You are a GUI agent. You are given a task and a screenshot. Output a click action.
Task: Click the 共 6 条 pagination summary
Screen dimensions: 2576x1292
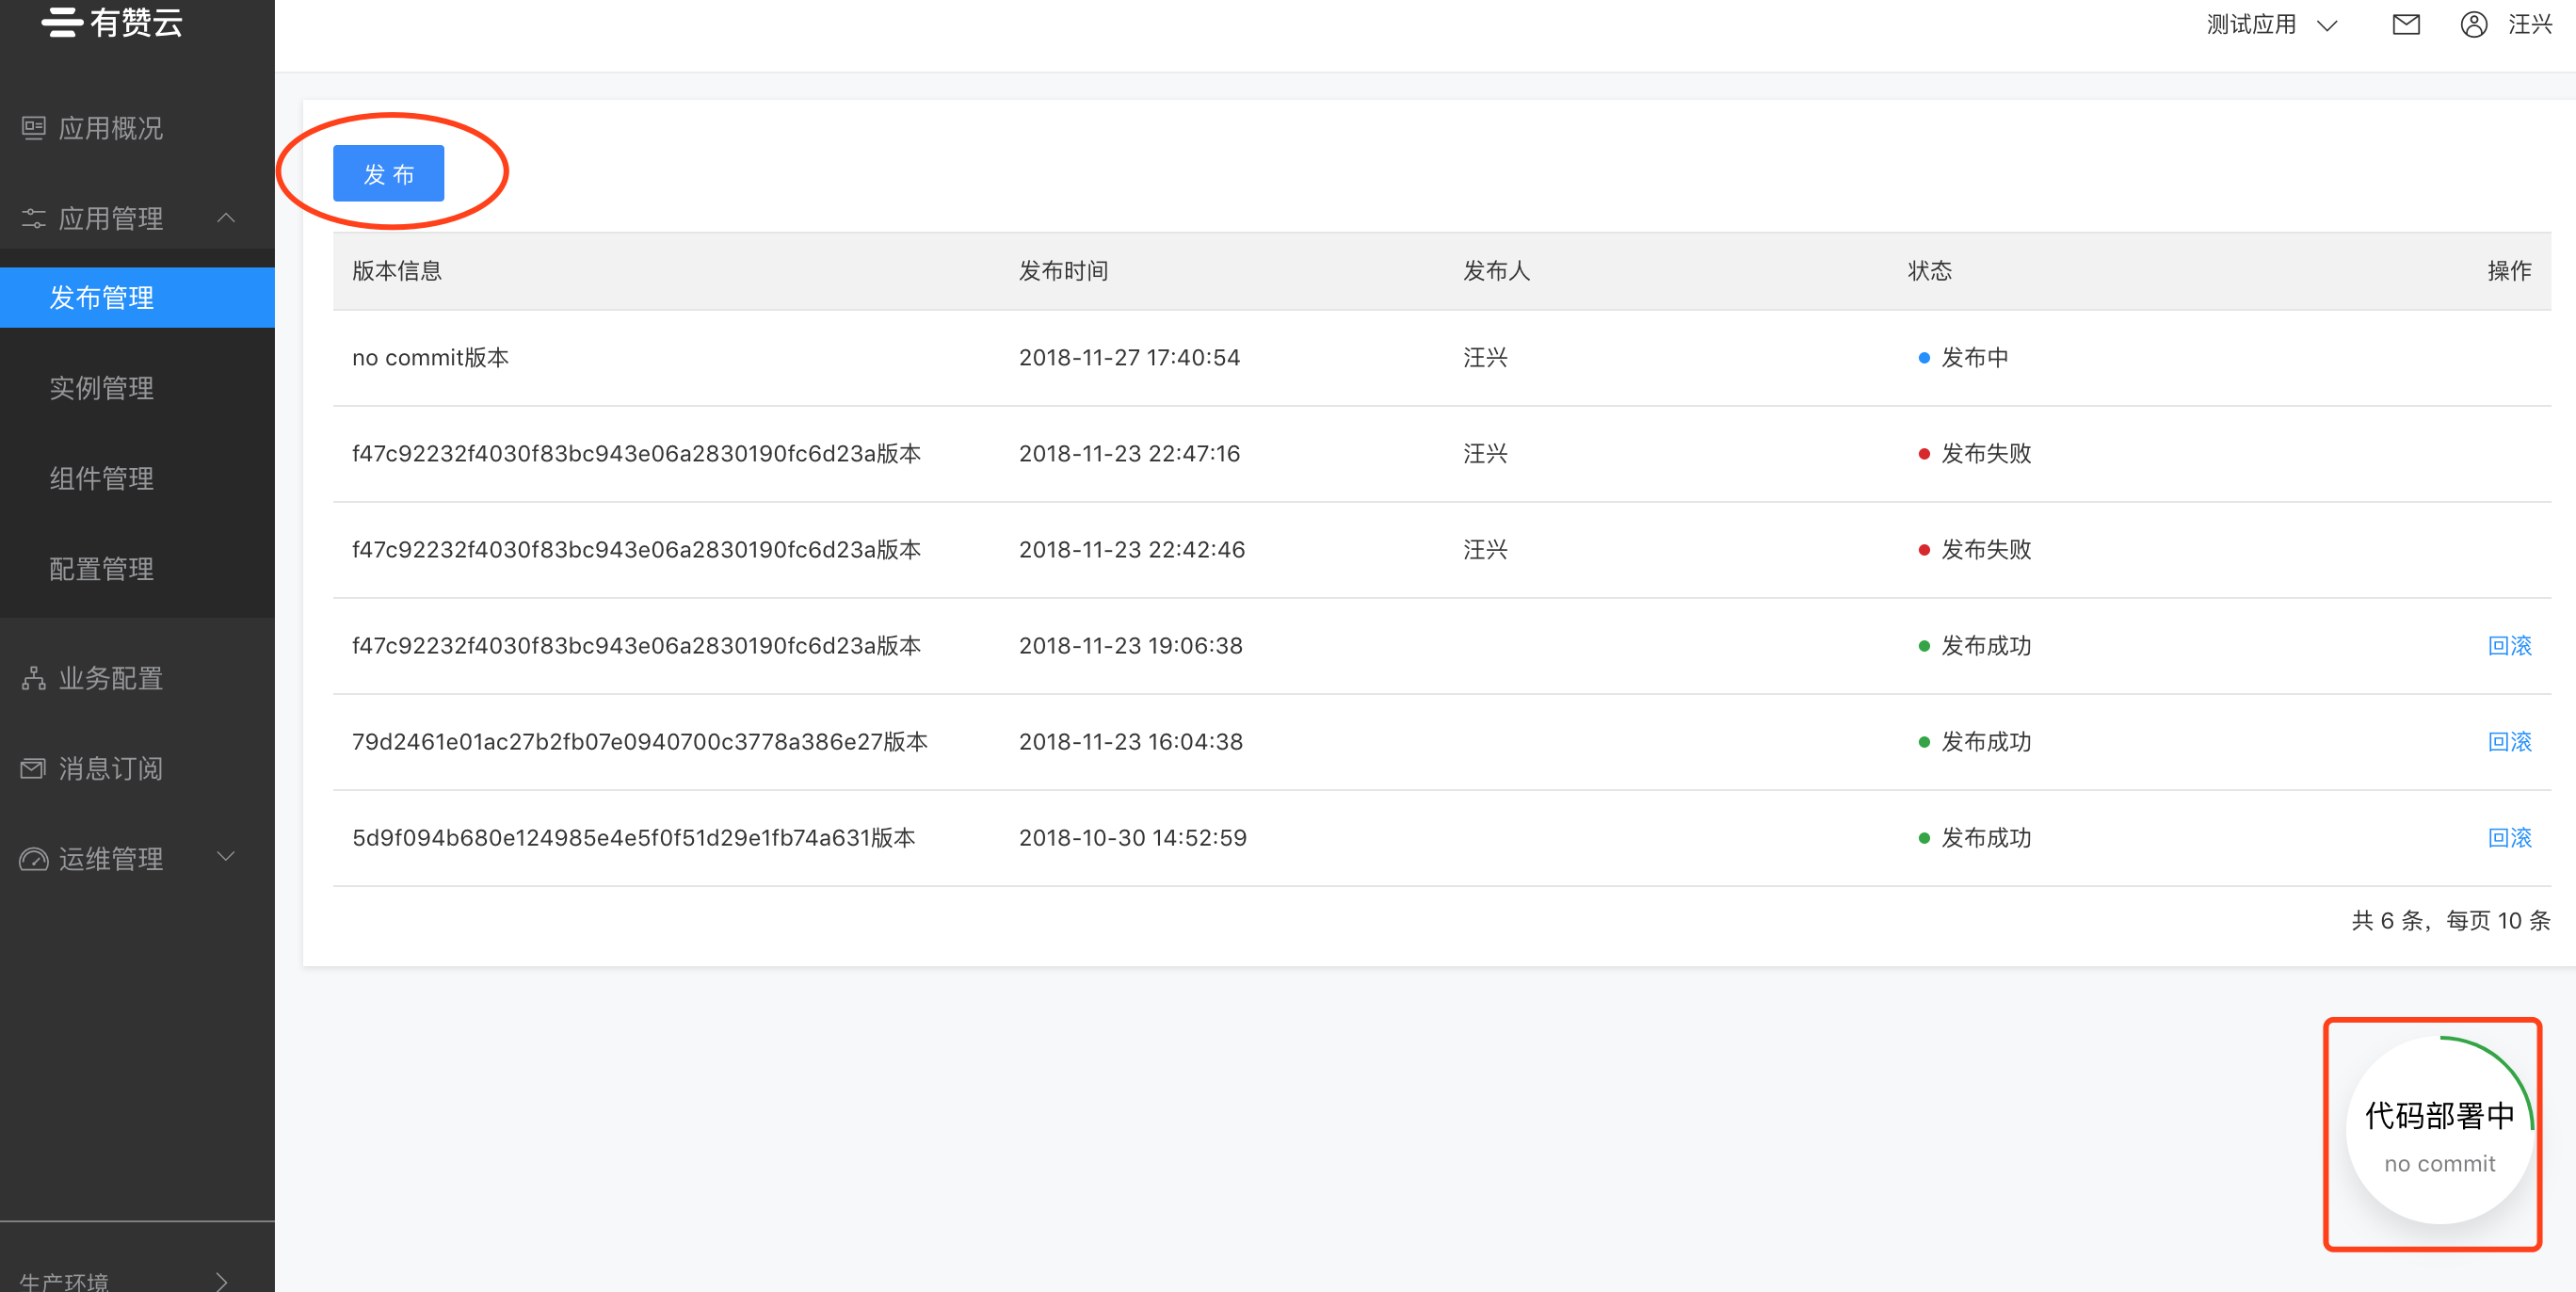pyautogui.click(x=2451, y=920)
